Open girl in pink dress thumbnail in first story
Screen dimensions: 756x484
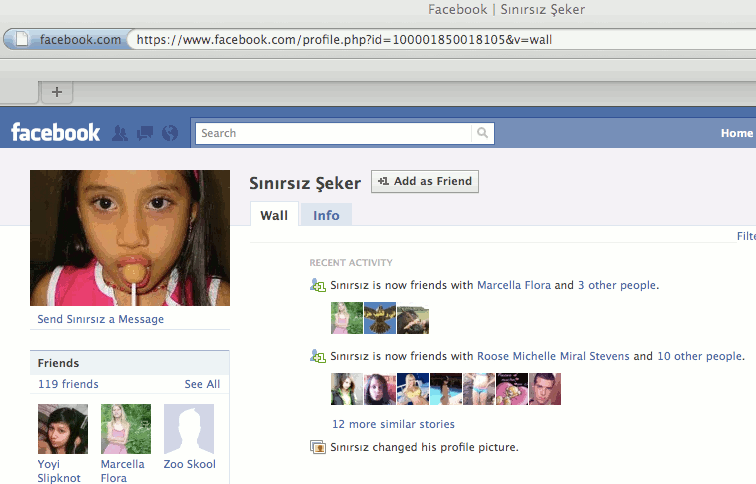[x=347, y=318]
